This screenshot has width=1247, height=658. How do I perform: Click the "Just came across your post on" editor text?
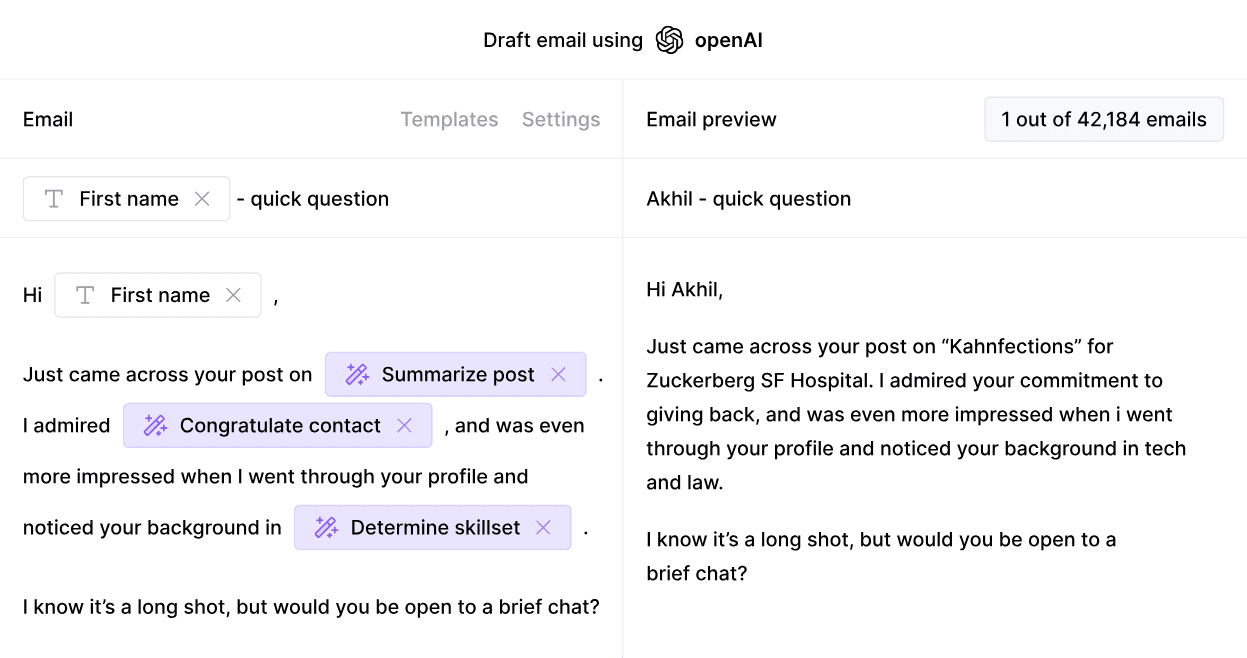coord(168,375)
